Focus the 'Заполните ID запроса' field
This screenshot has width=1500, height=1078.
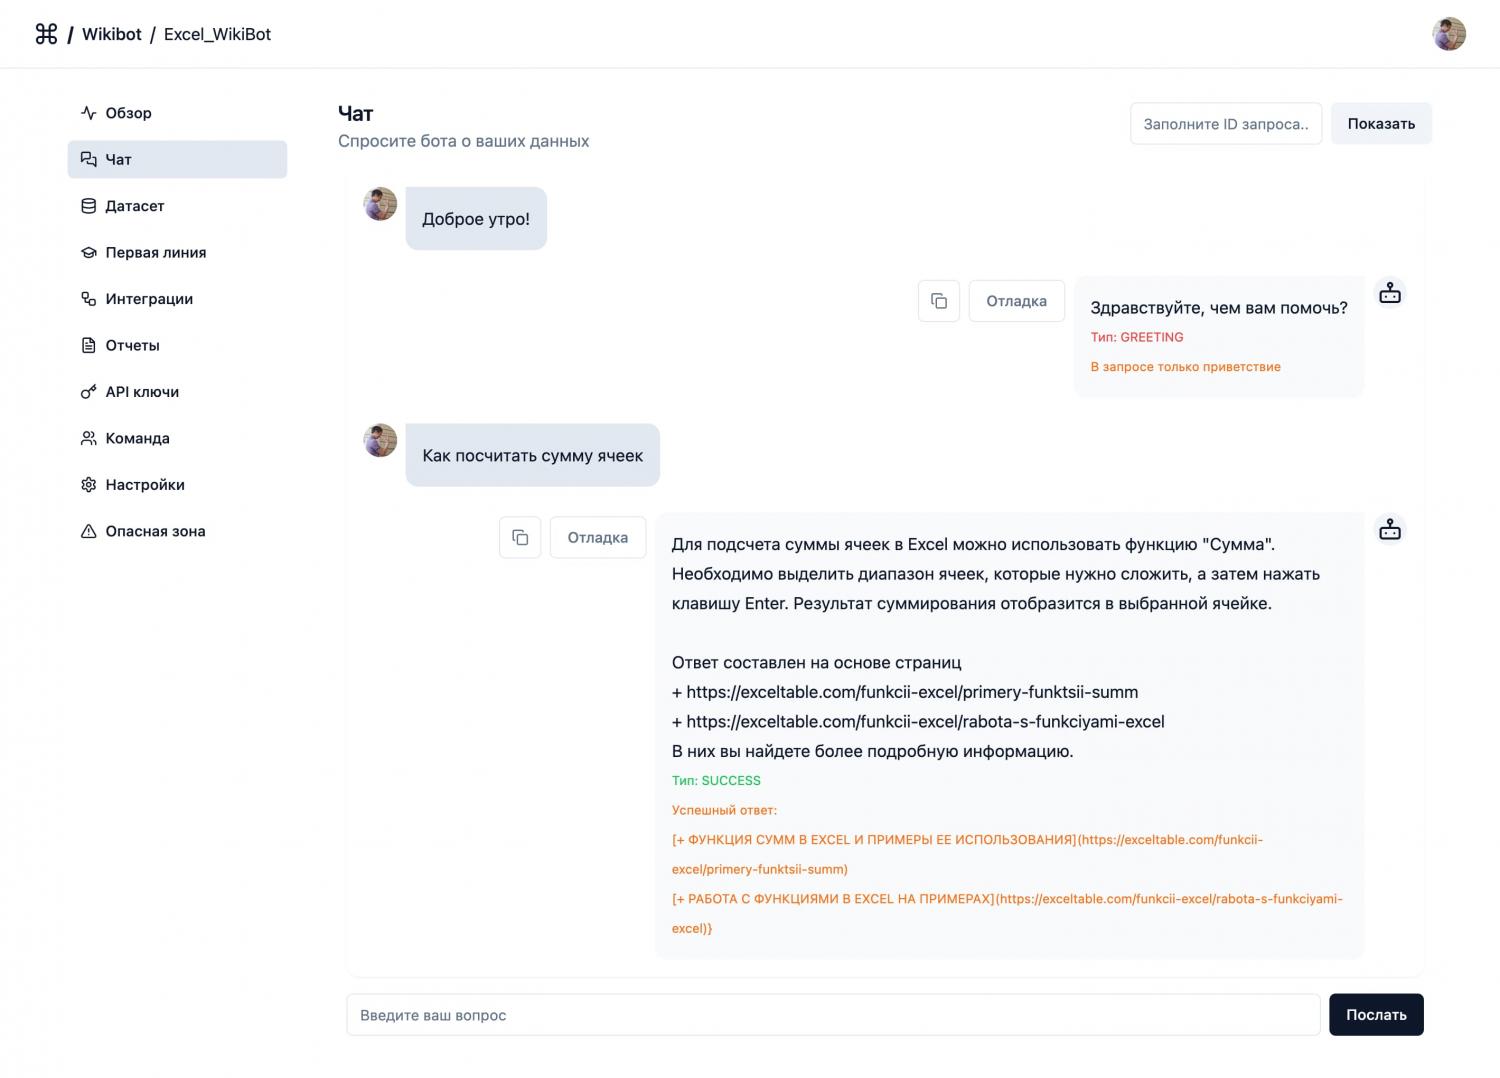(1225, 124)
